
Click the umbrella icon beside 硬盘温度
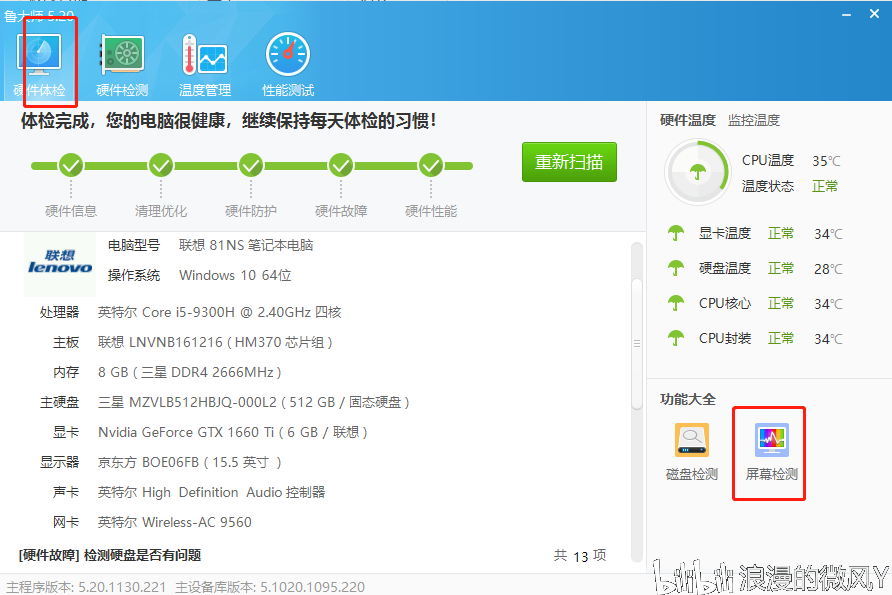coord(676,268)
